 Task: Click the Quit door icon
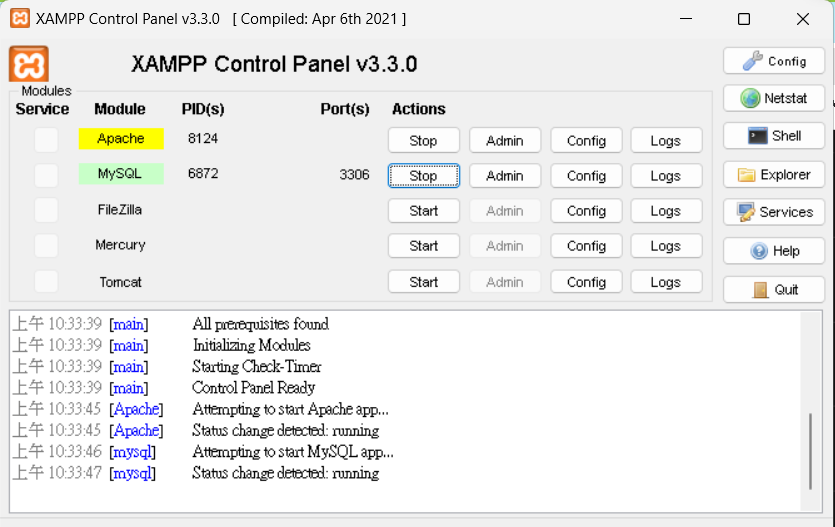(x=760, y=290)
